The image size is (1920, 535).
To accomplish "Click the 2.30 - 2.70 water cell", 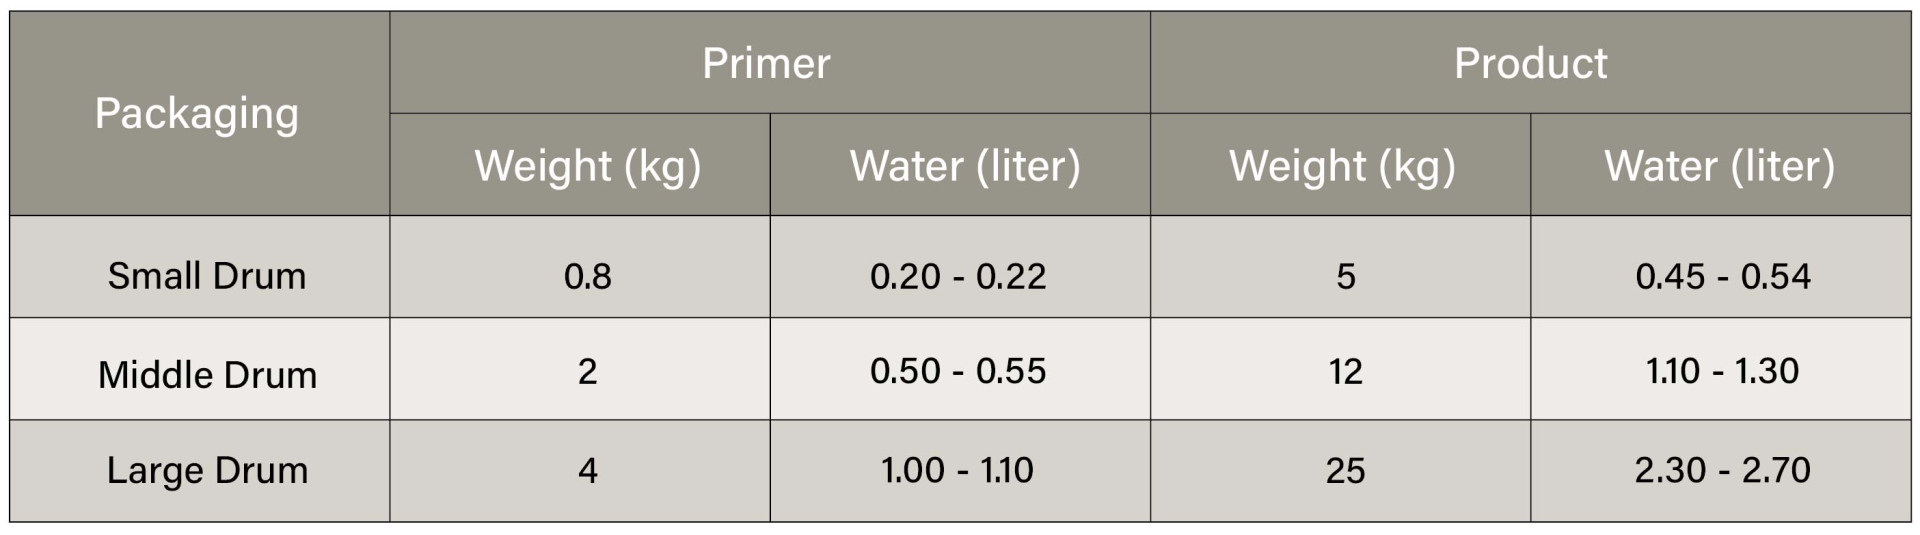I will click(x=1721, y=471).
